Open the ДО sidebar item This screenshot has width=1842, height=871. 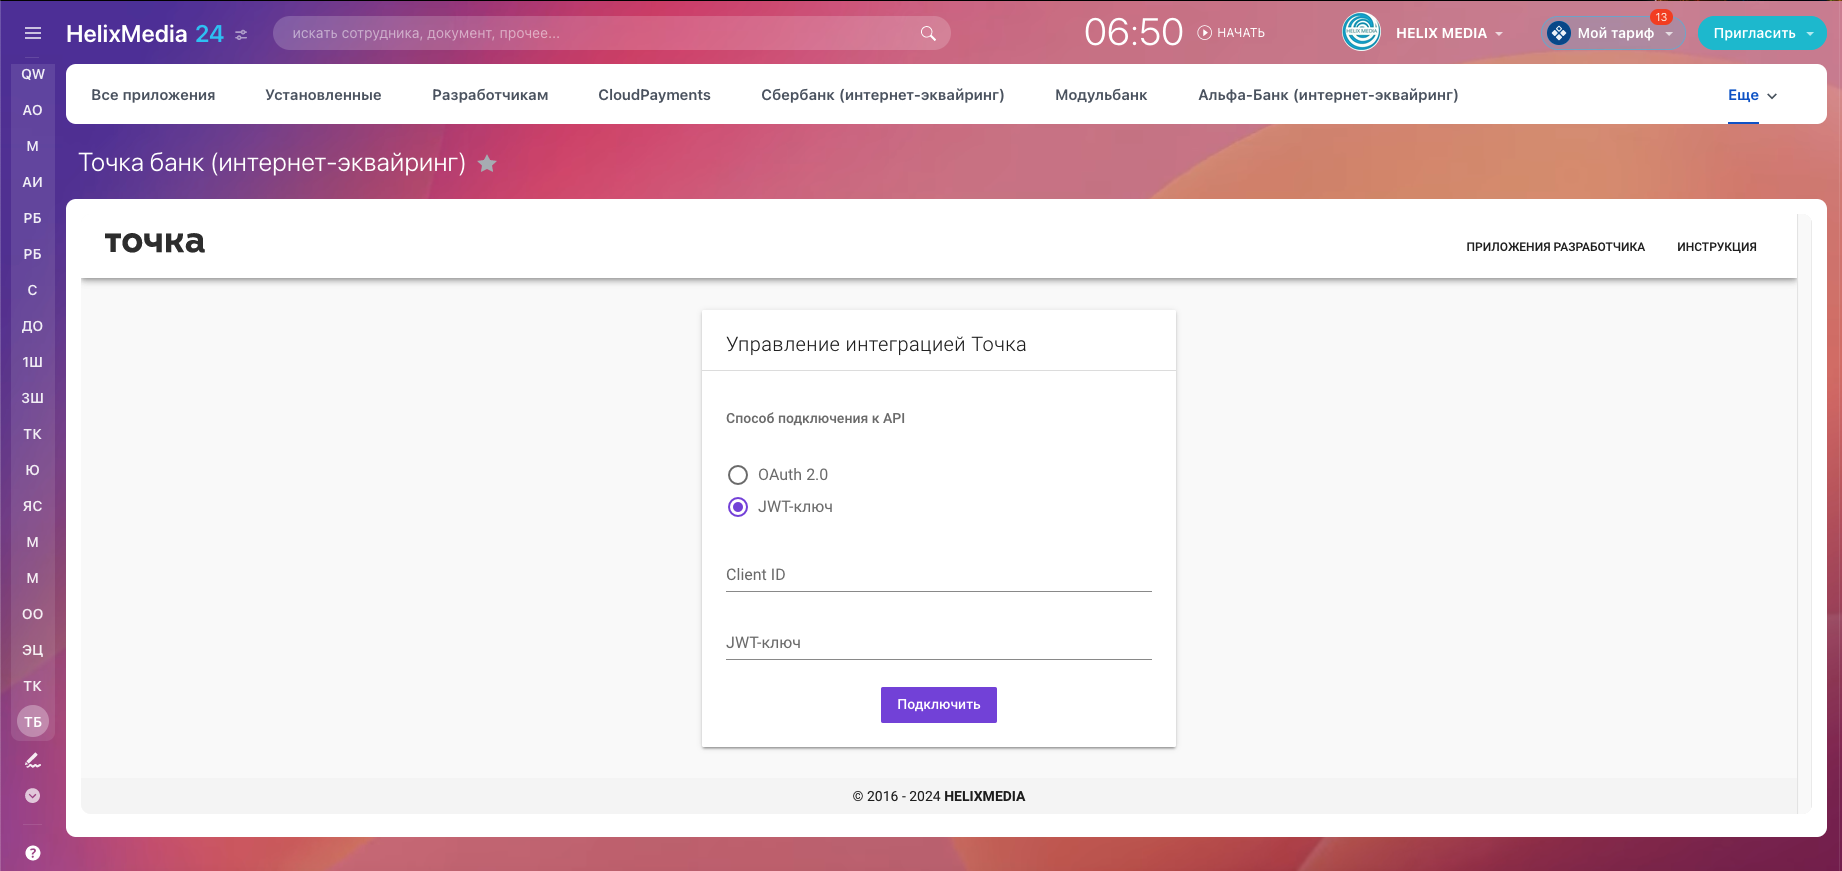[x=33, y=326]
